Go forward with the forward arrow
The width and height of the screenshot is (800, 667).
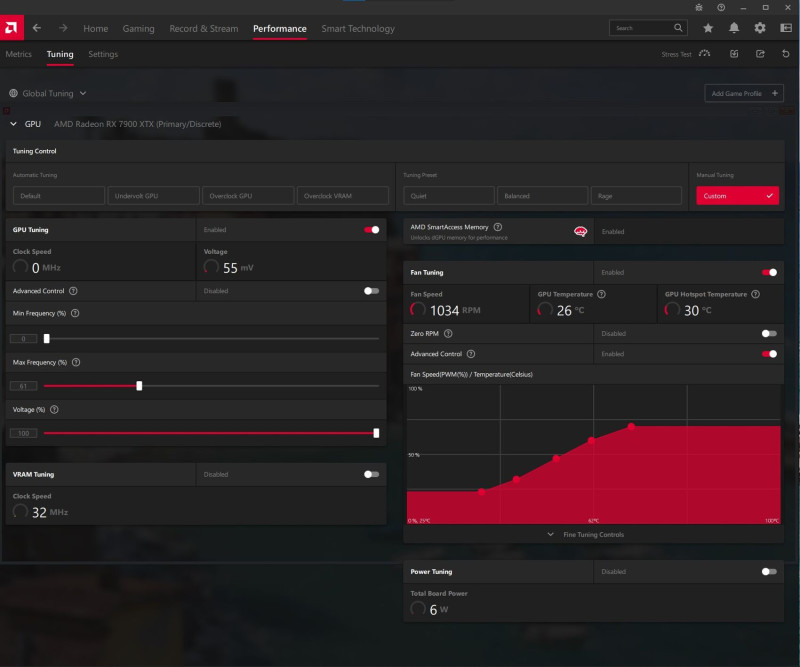[63, 28]
